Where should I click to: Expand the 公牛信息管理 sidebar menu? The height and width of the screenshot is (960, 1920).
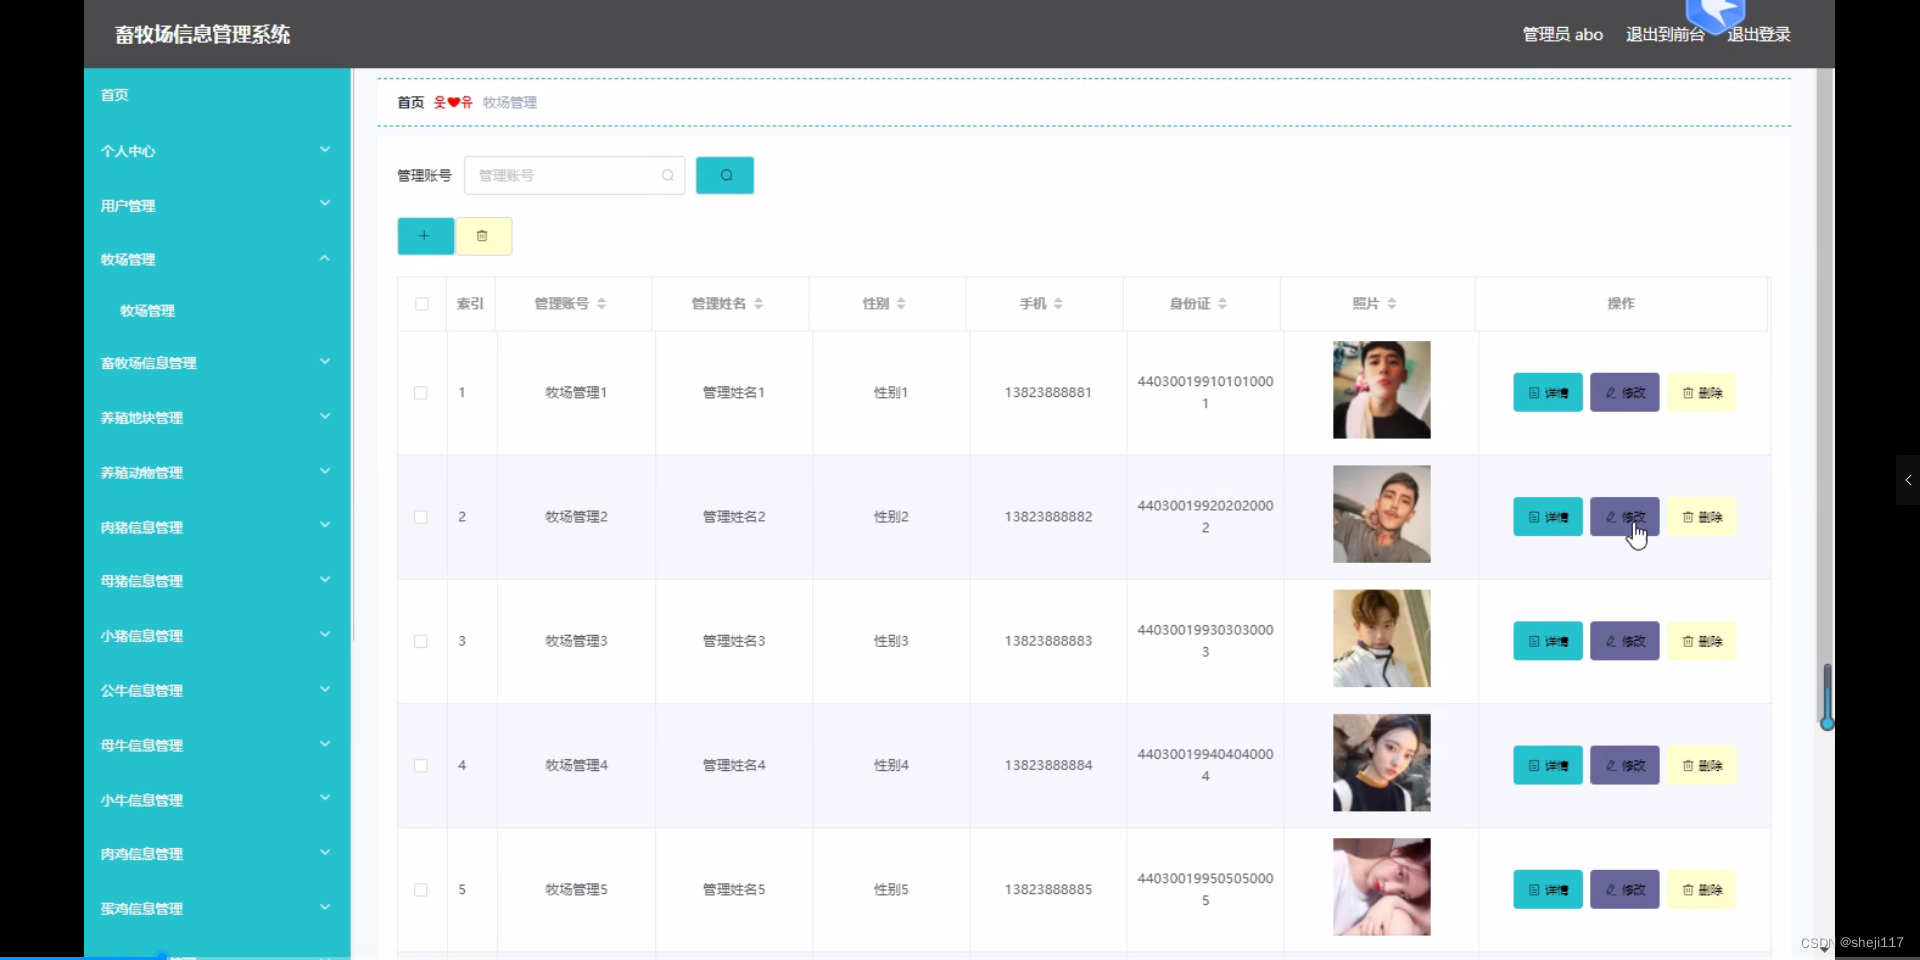[217, 690]
